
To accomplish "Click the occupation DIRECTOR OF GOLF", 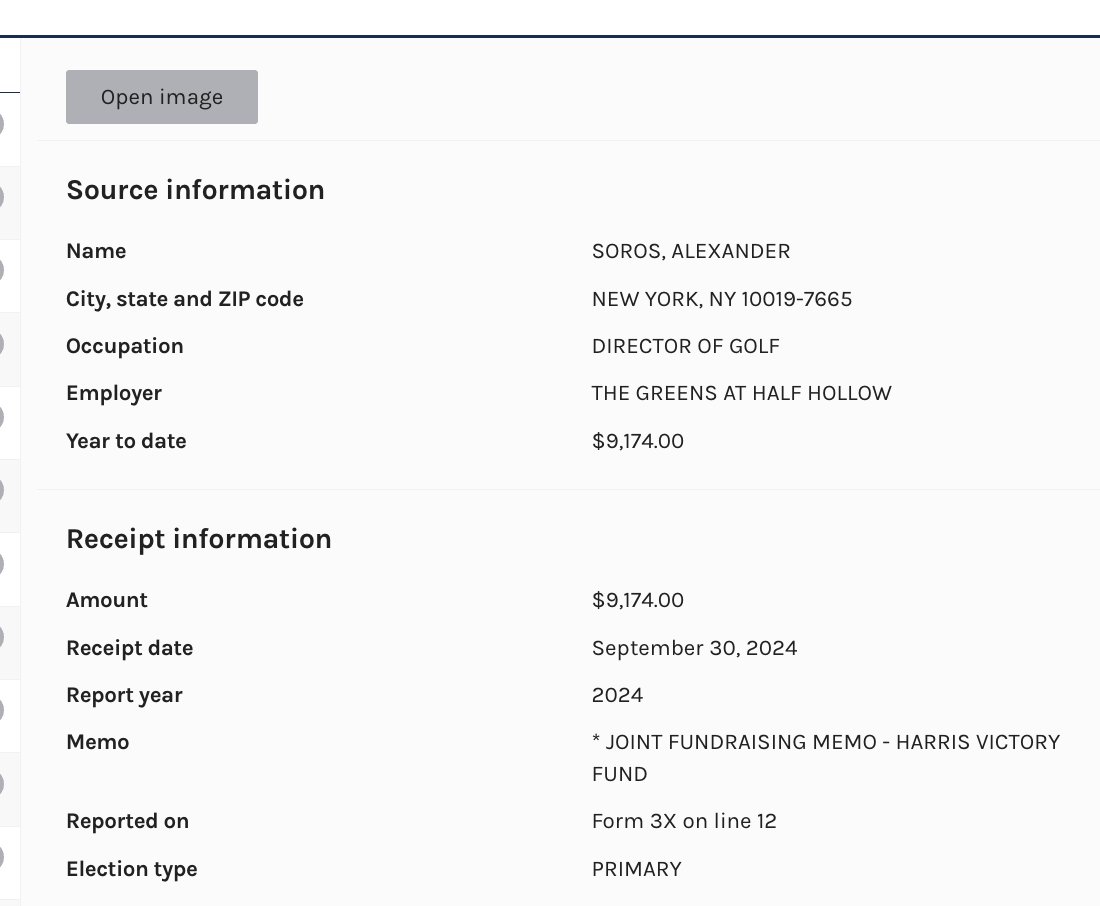I will point(685,346).
